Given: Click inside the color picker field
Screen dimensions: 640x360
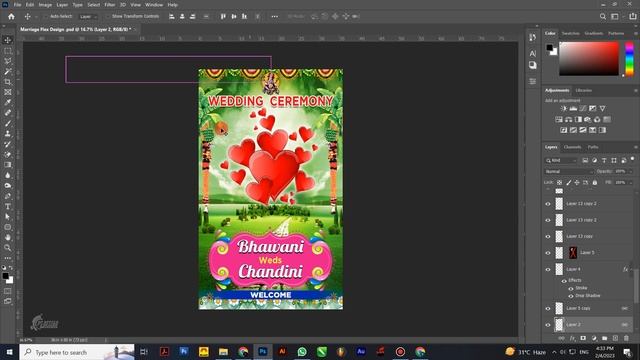Looking at the screenshot, I should (x=589, y=58).
